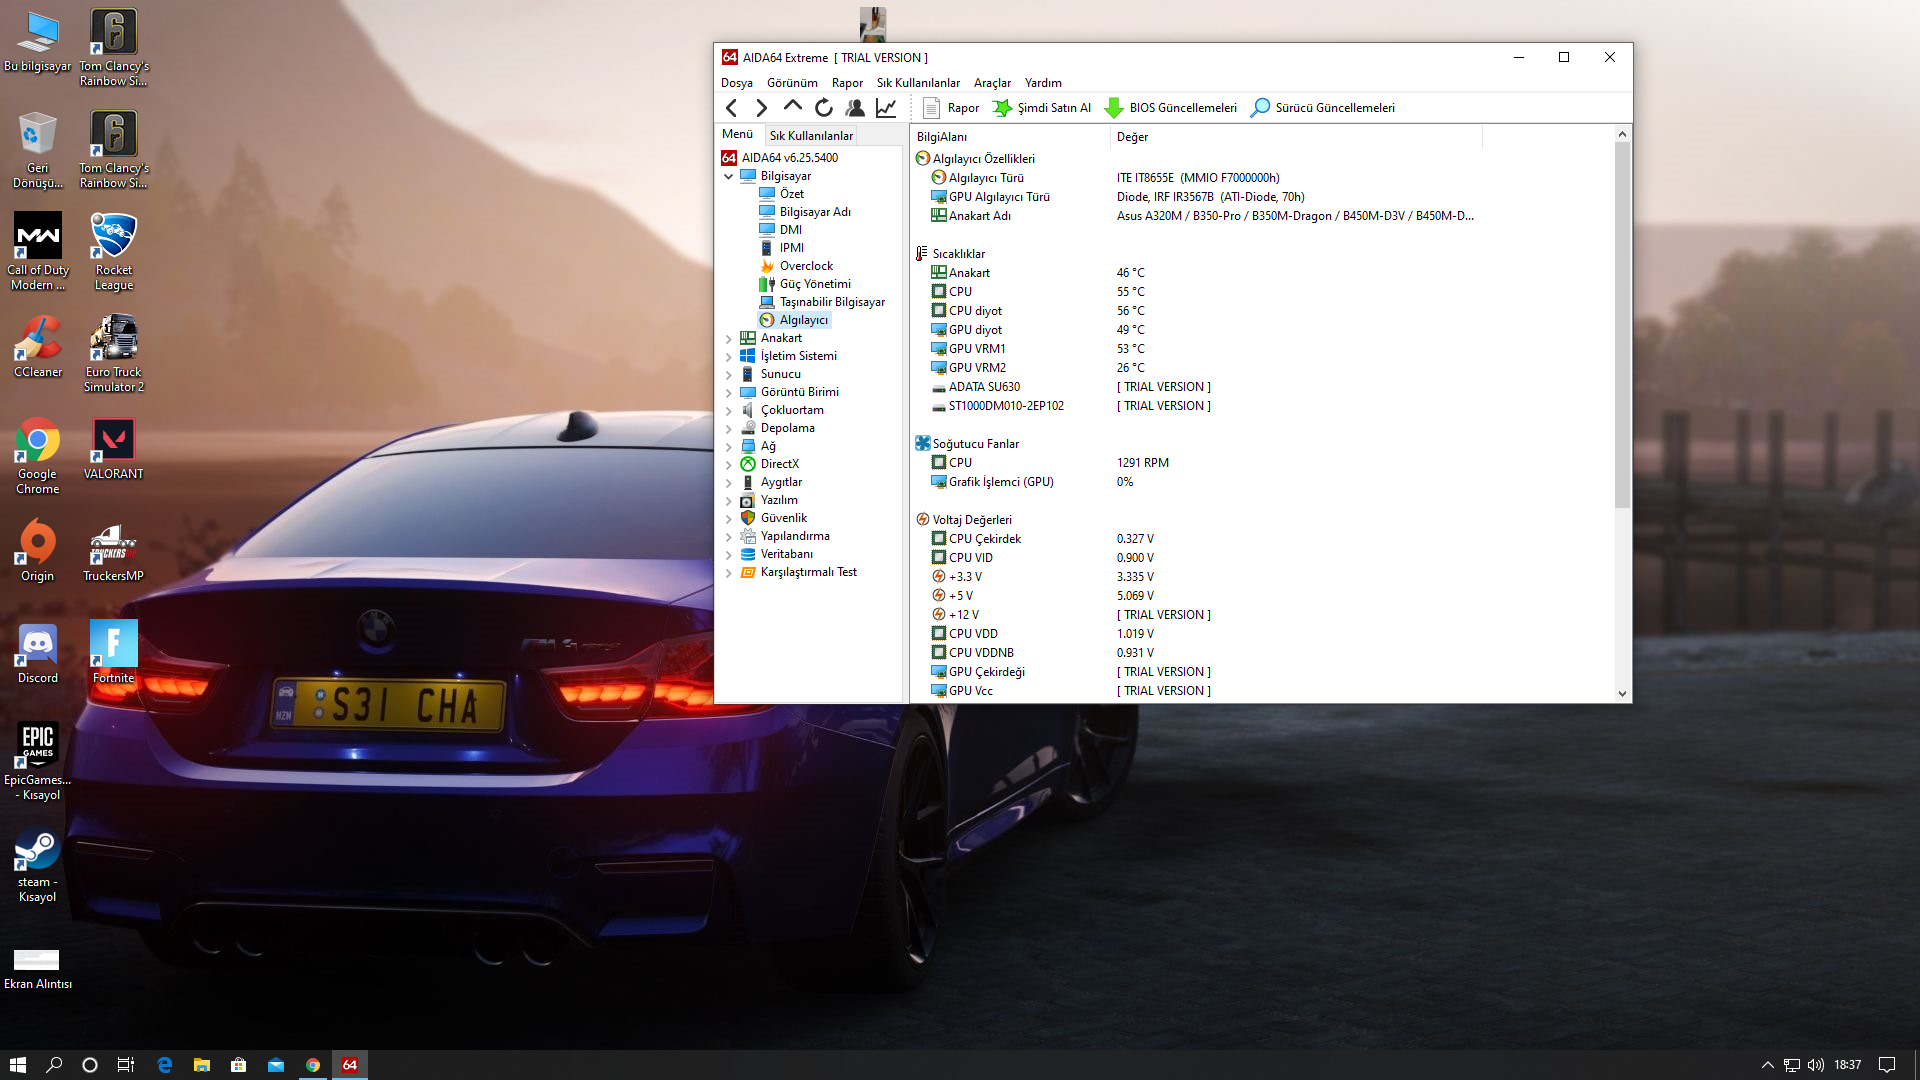Viewport: 1920px width, 1080px height.
Task: Click the Back arrow in AIDA64 toolbar
Action: tap(731, 108)
